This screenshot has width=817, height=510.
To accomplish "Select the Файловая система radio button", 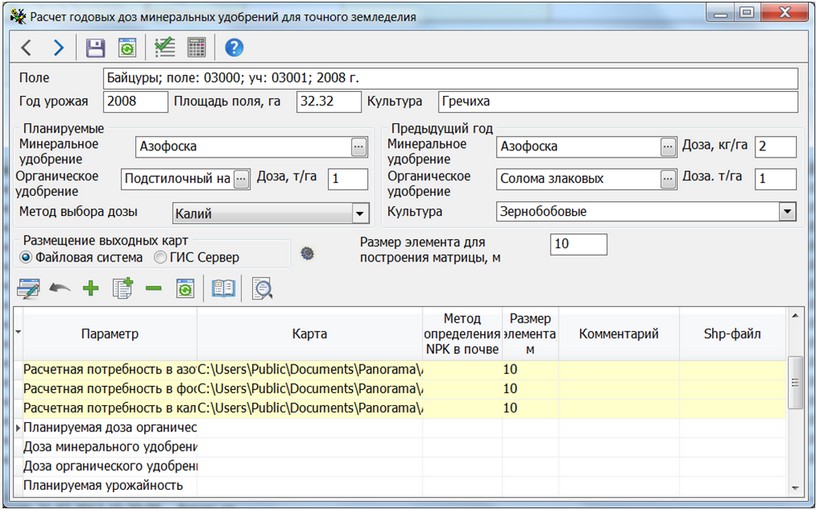I will [27, 257].
